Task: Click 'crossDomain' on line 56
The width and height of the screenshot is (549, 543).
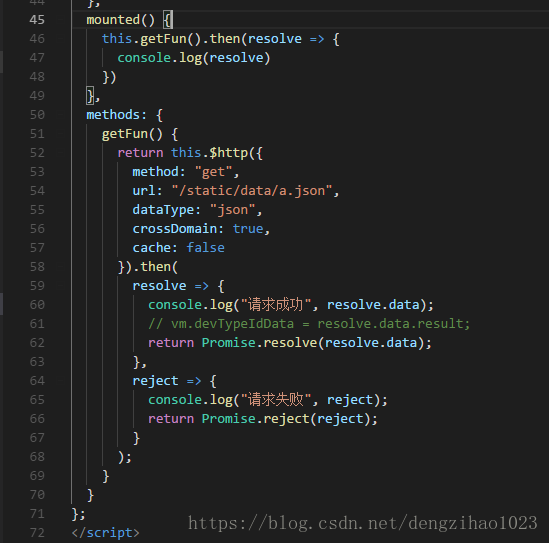Action: click(175, 229)
